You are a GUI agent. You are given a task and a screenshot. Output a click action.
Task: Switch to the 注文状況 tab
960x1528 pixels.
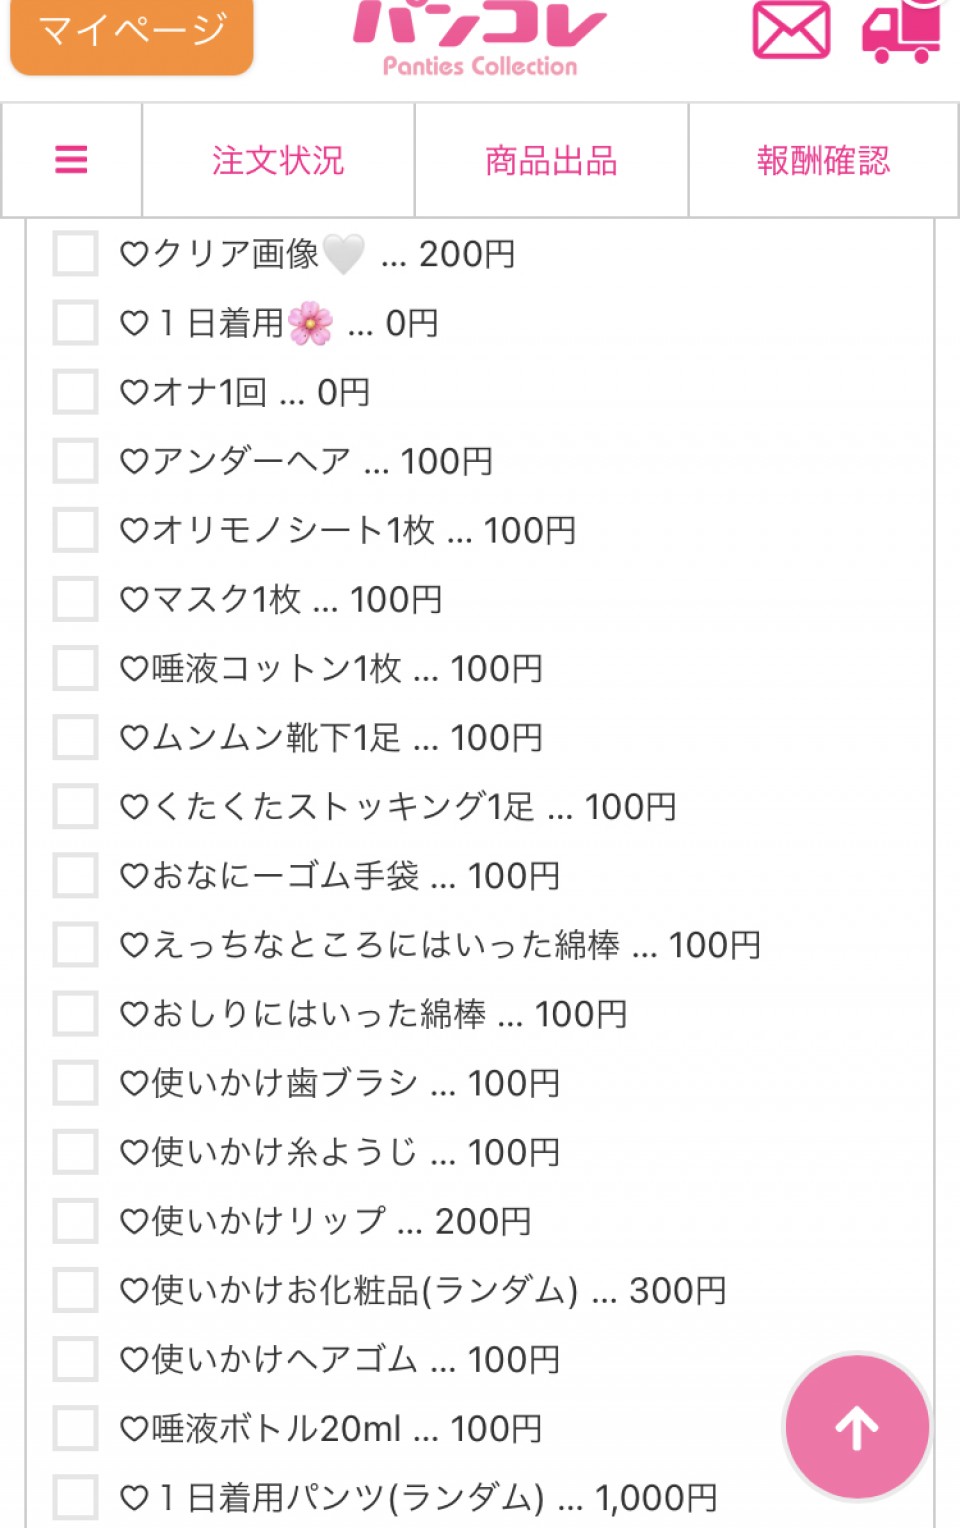click(x=278, y=160)
